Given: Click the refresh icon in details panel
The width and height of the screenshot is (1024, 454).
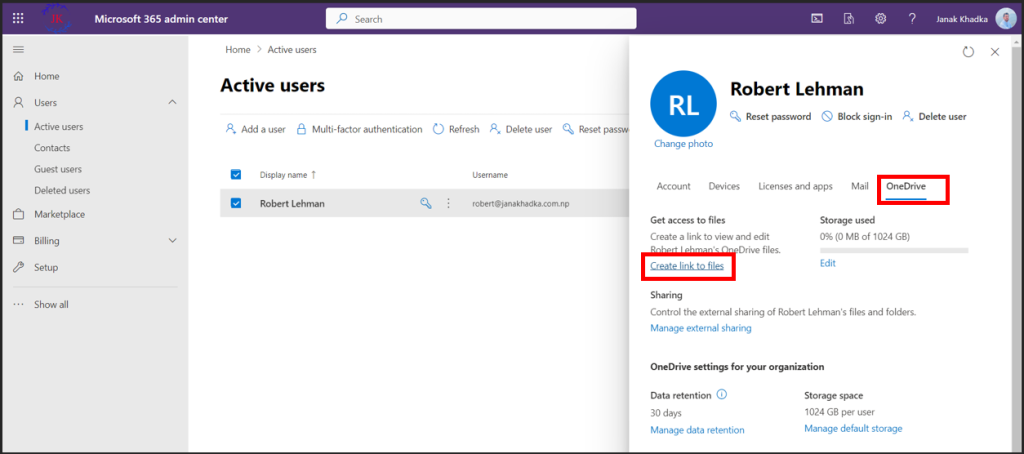Looking at the screenshot, I should [x=968, y=52].
